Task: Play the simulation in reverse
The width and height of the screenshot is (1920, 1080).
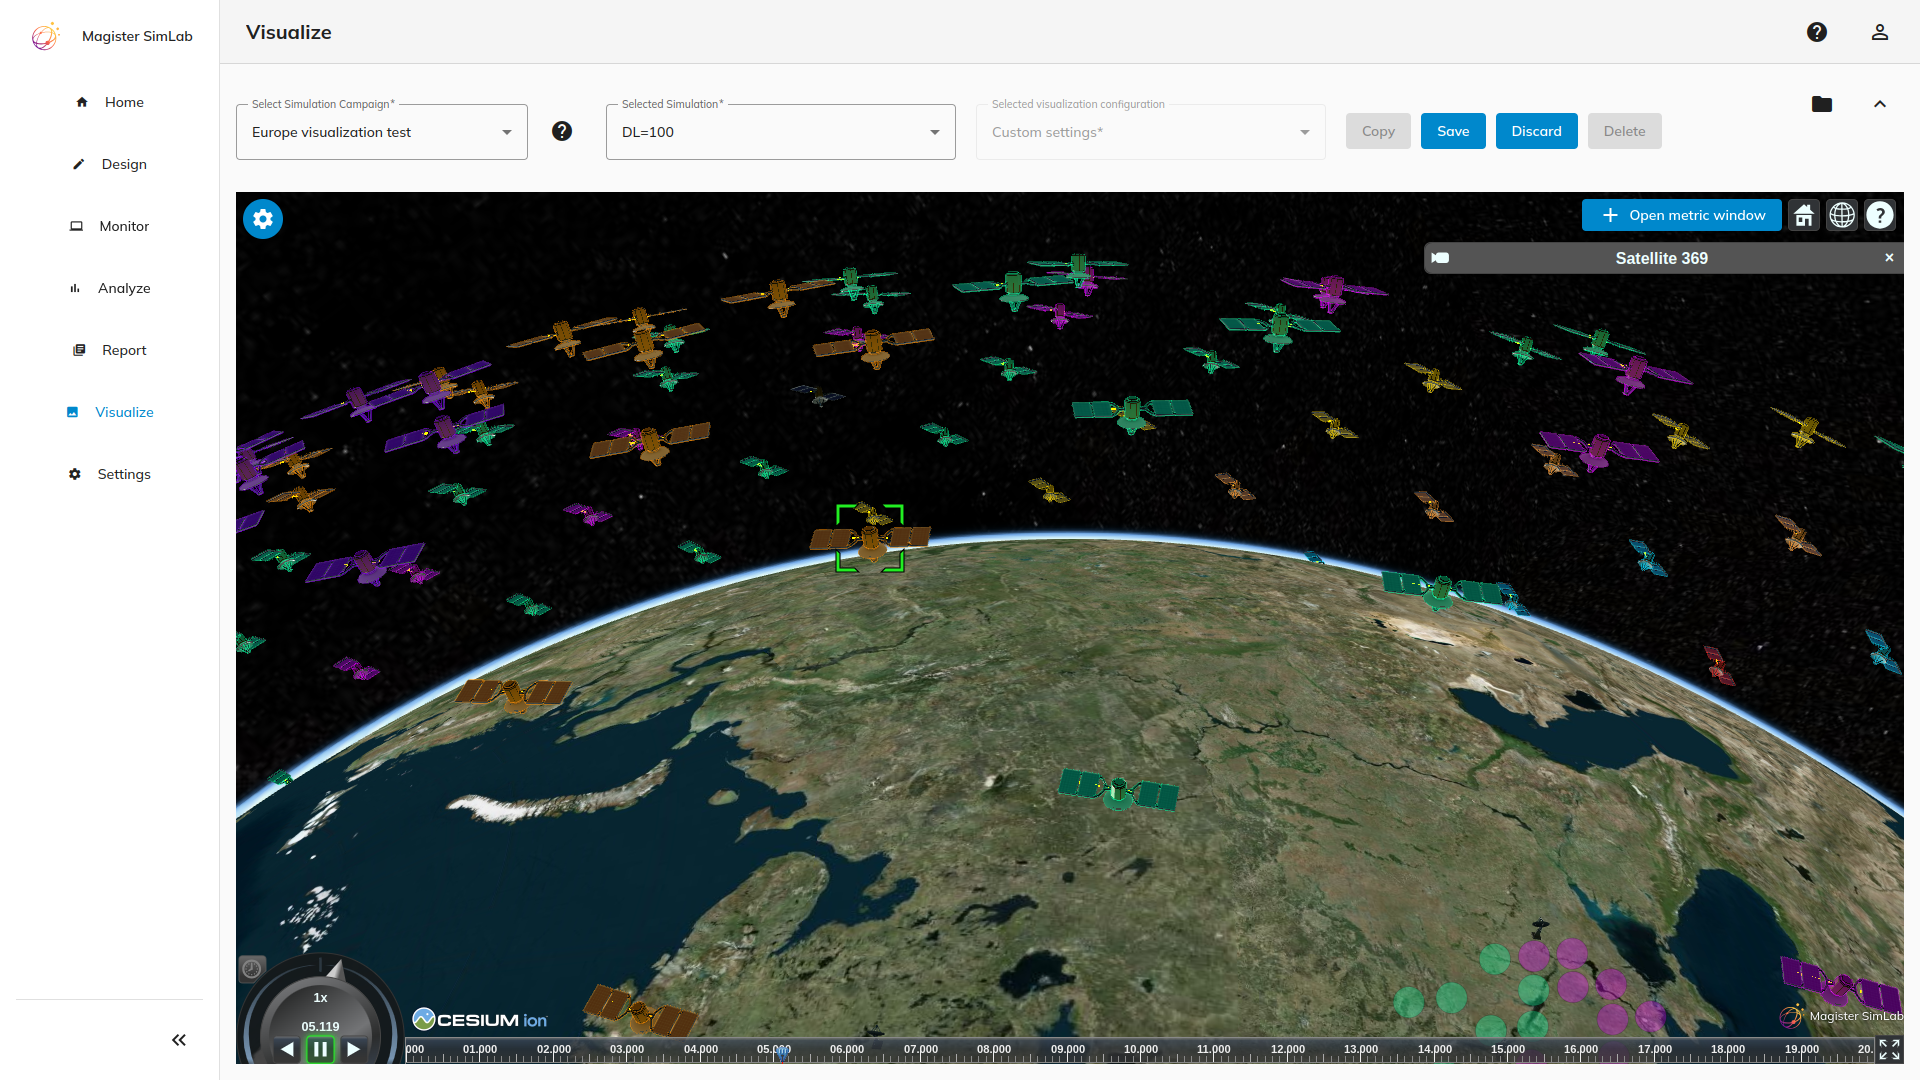Action: [288, 1049]
